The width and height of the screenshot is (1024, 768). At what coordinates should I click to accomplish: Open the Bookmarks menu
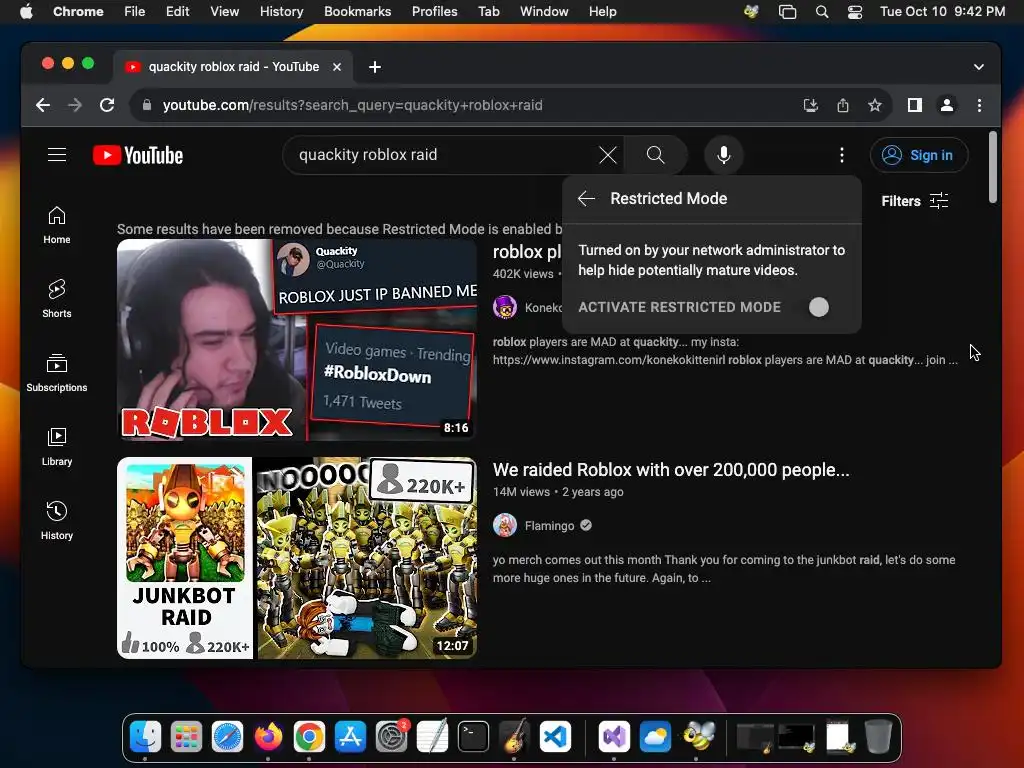[357, 12]
